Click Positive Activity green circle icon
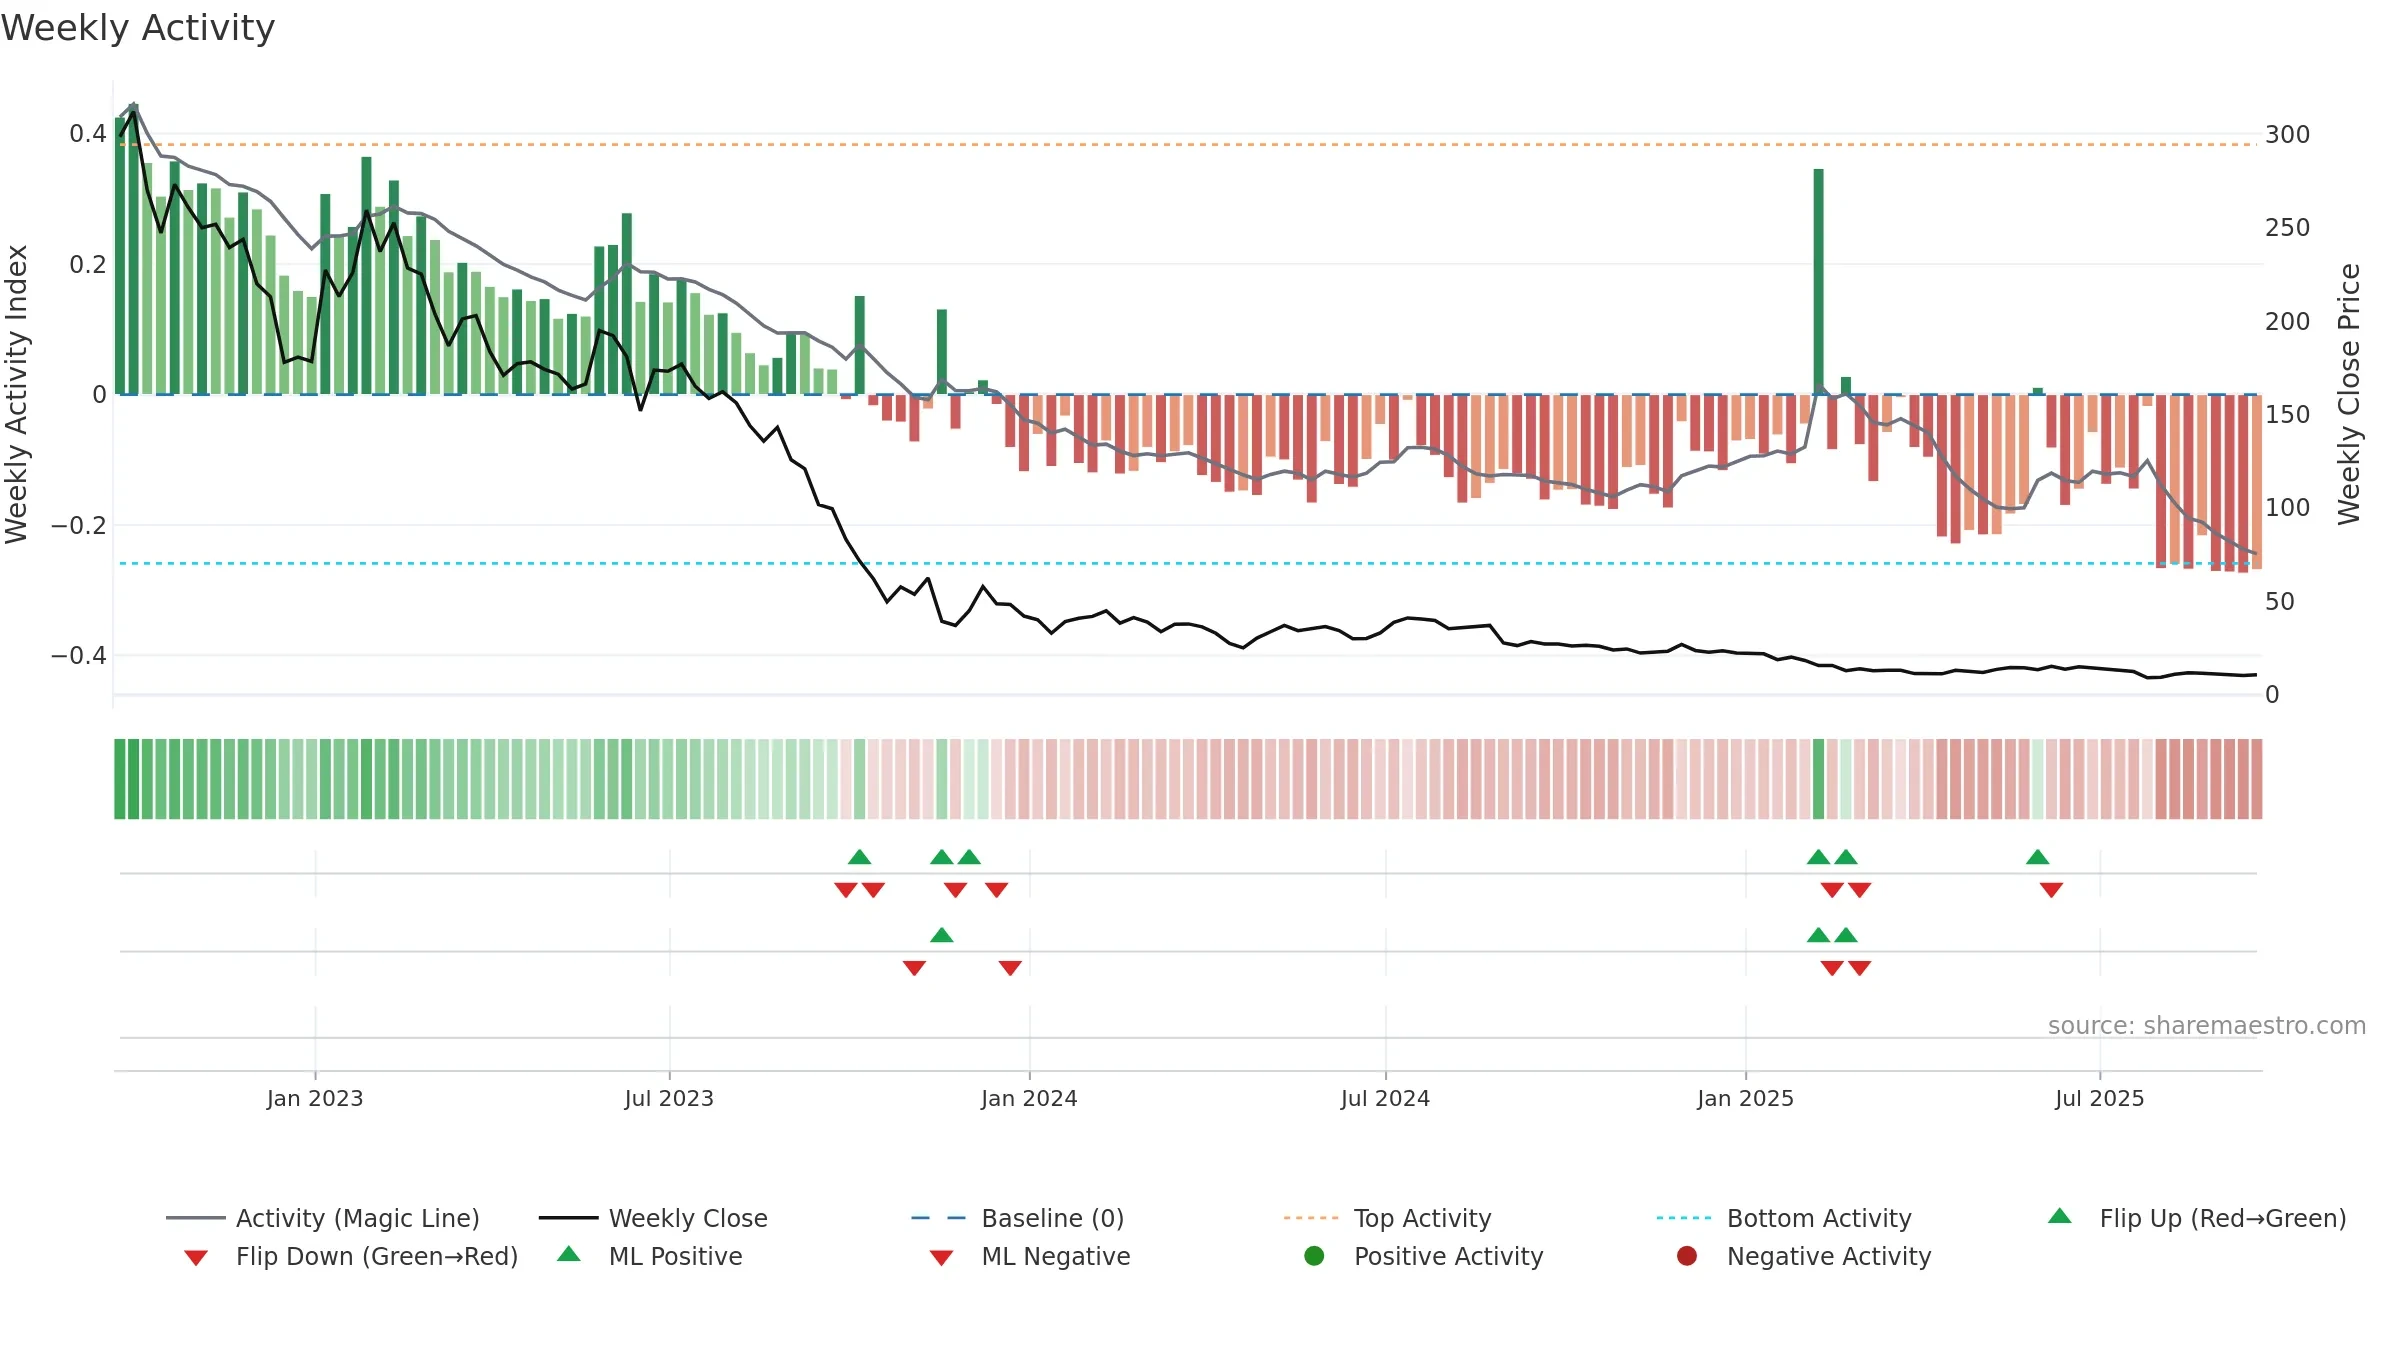Image resolution: width=2400 pixels, height=1350 pixels. point(1314,1256)
